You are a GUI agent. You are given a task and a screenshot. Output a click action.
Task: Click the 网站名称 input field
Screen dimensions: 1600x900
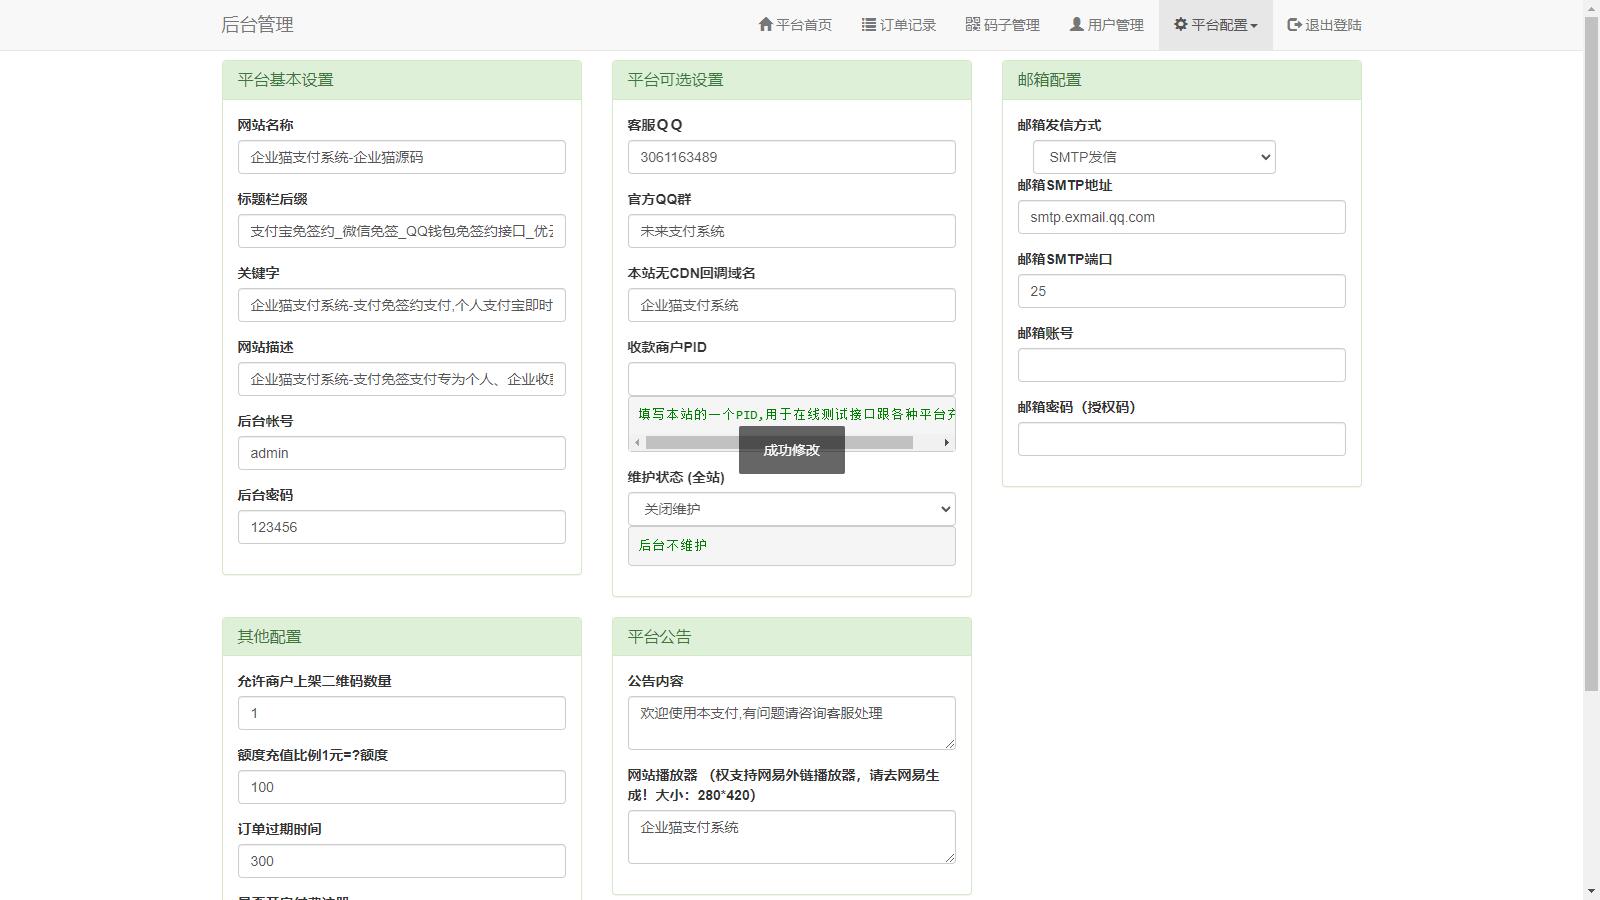click(401, 157)
